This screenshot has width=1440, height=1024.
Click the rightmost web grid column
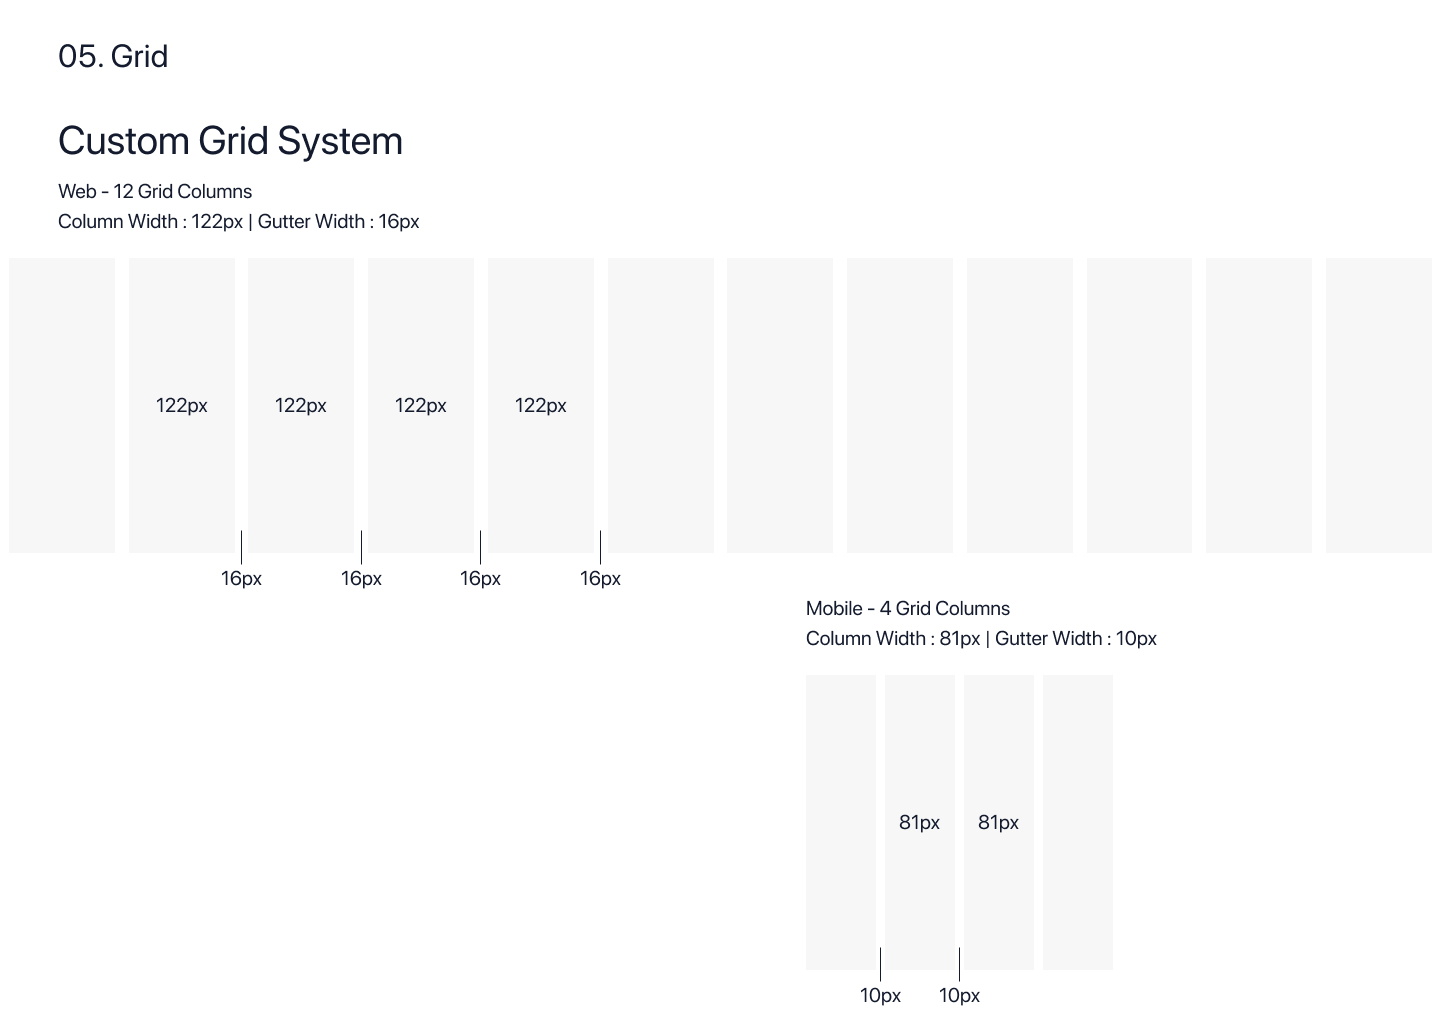[1378, 405]
